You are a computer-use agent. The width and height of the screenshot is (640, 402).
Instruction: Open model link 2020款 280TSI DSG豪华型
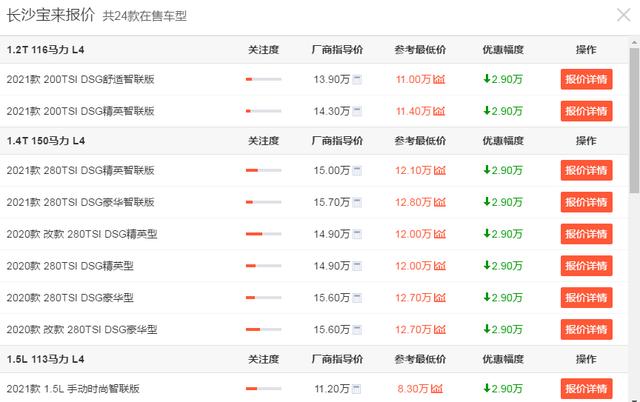[70, 298]
